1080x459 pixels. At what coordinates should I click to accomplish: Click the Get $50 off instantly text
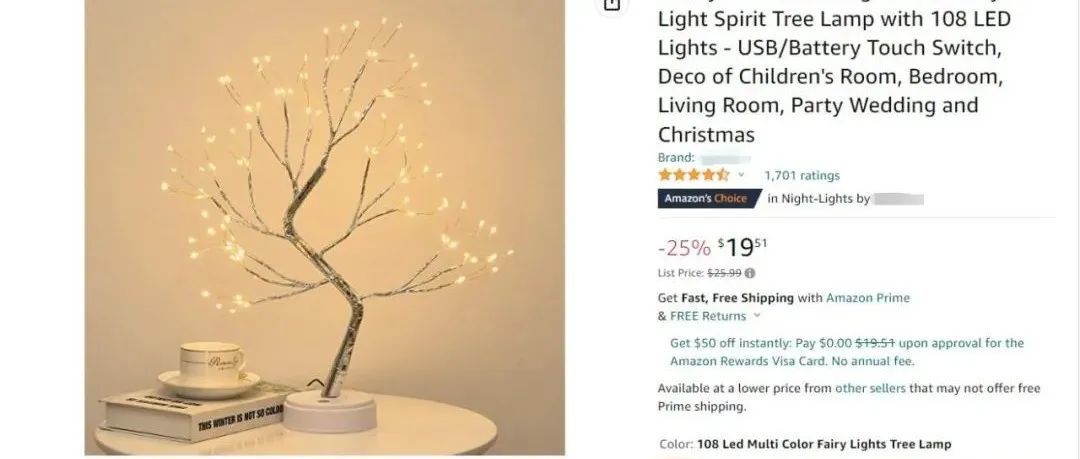click(x=731, y=343)
